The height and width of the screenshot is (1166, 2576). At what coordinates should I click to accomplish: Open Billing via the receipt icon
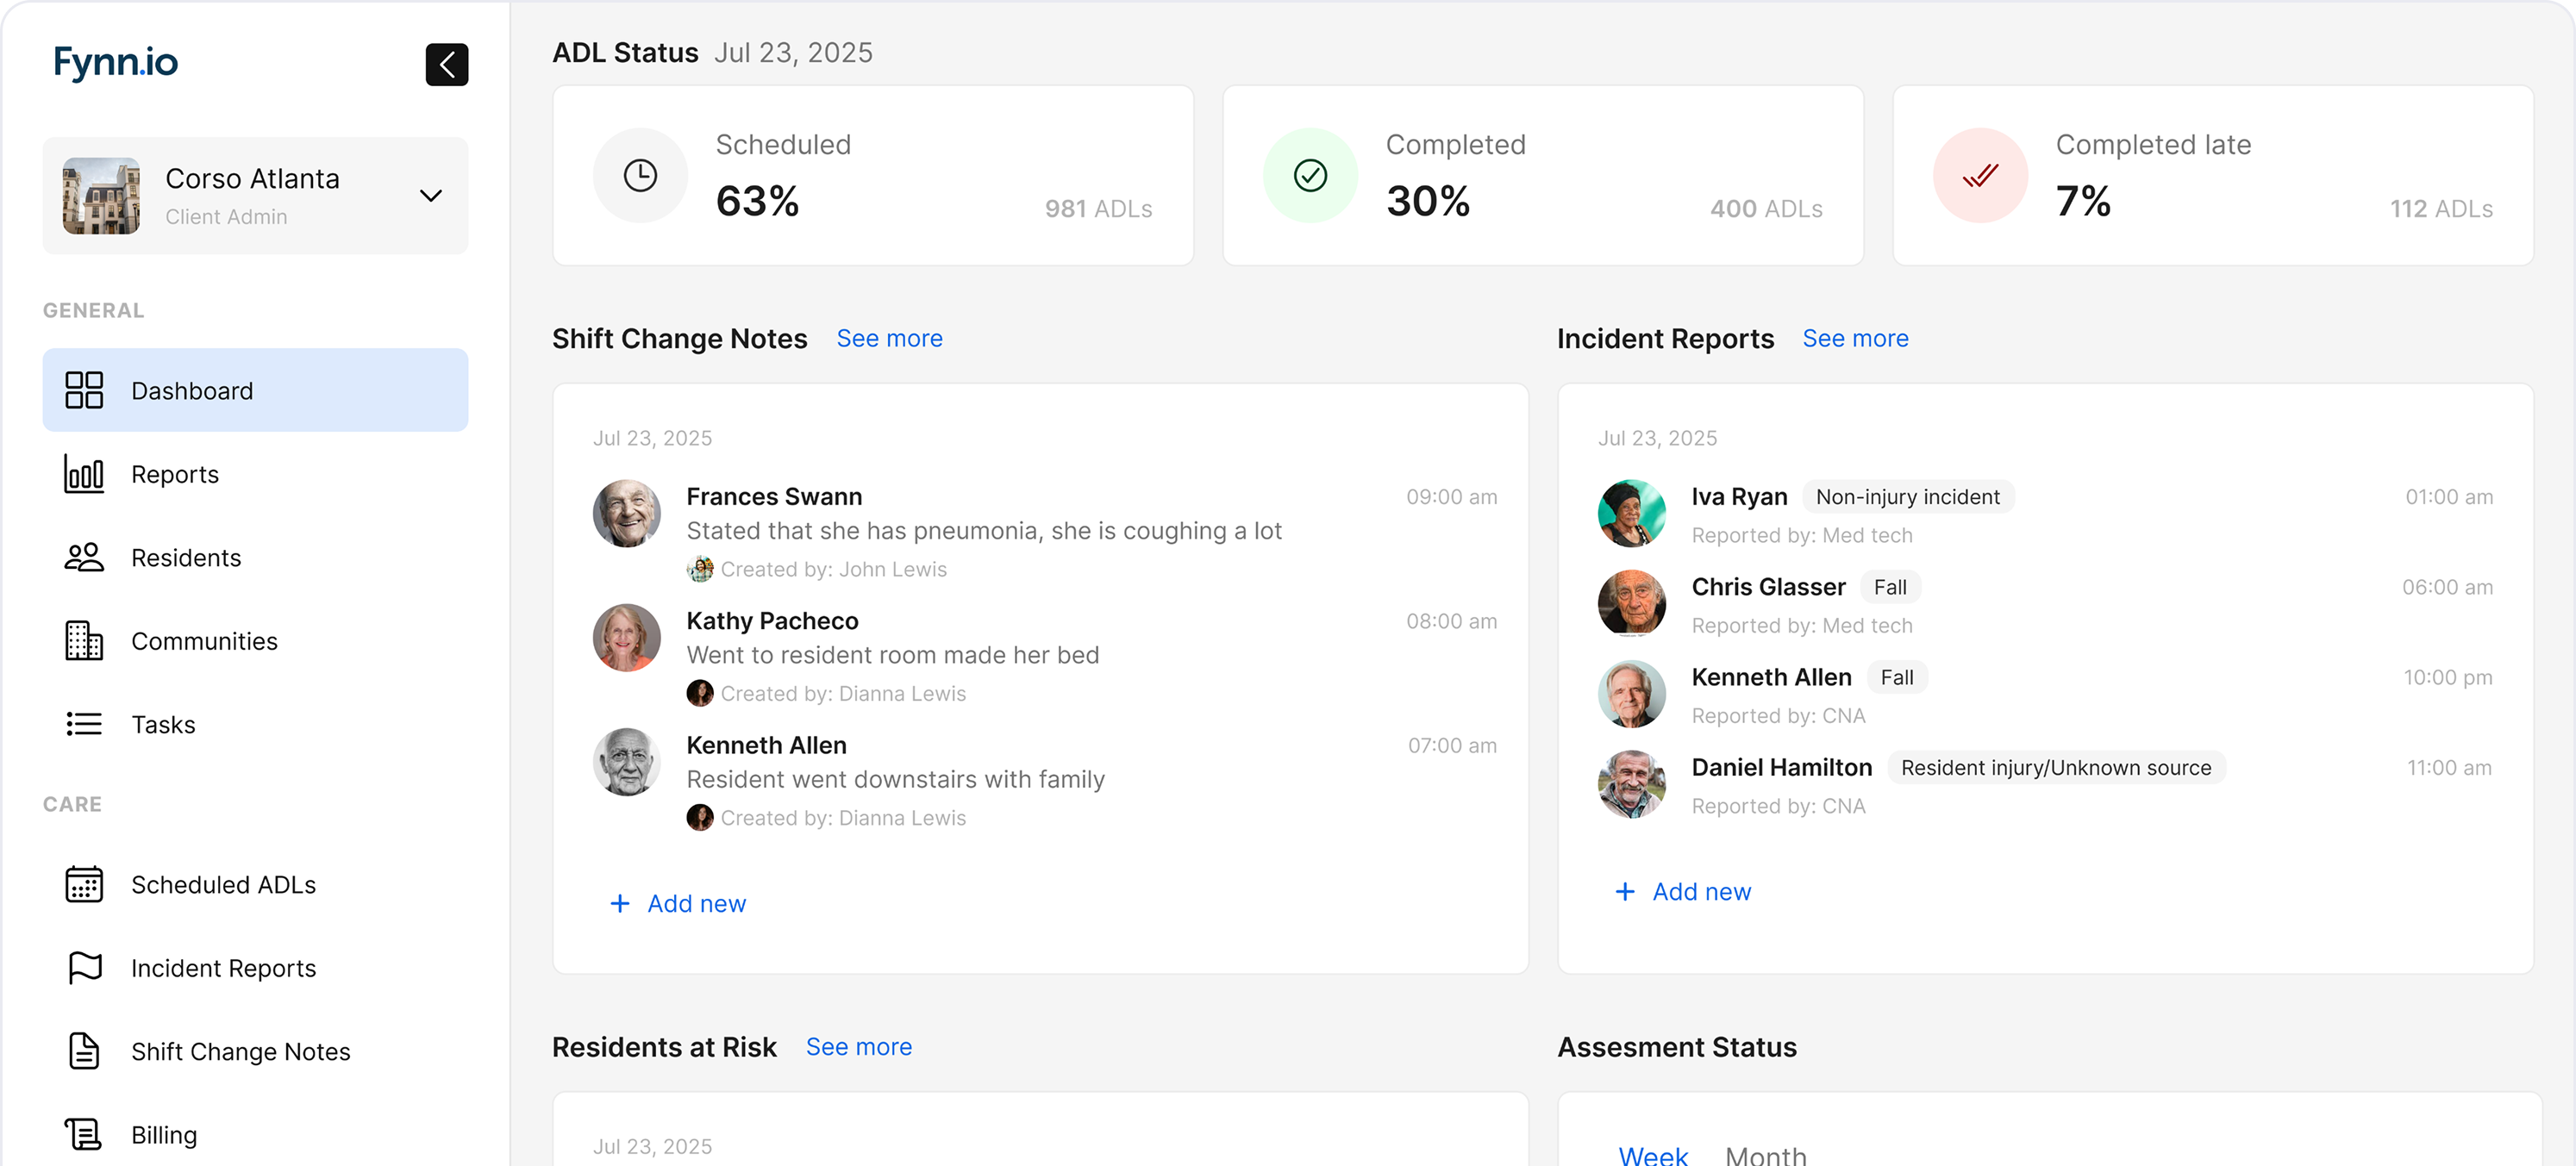tap(84, 1134)
